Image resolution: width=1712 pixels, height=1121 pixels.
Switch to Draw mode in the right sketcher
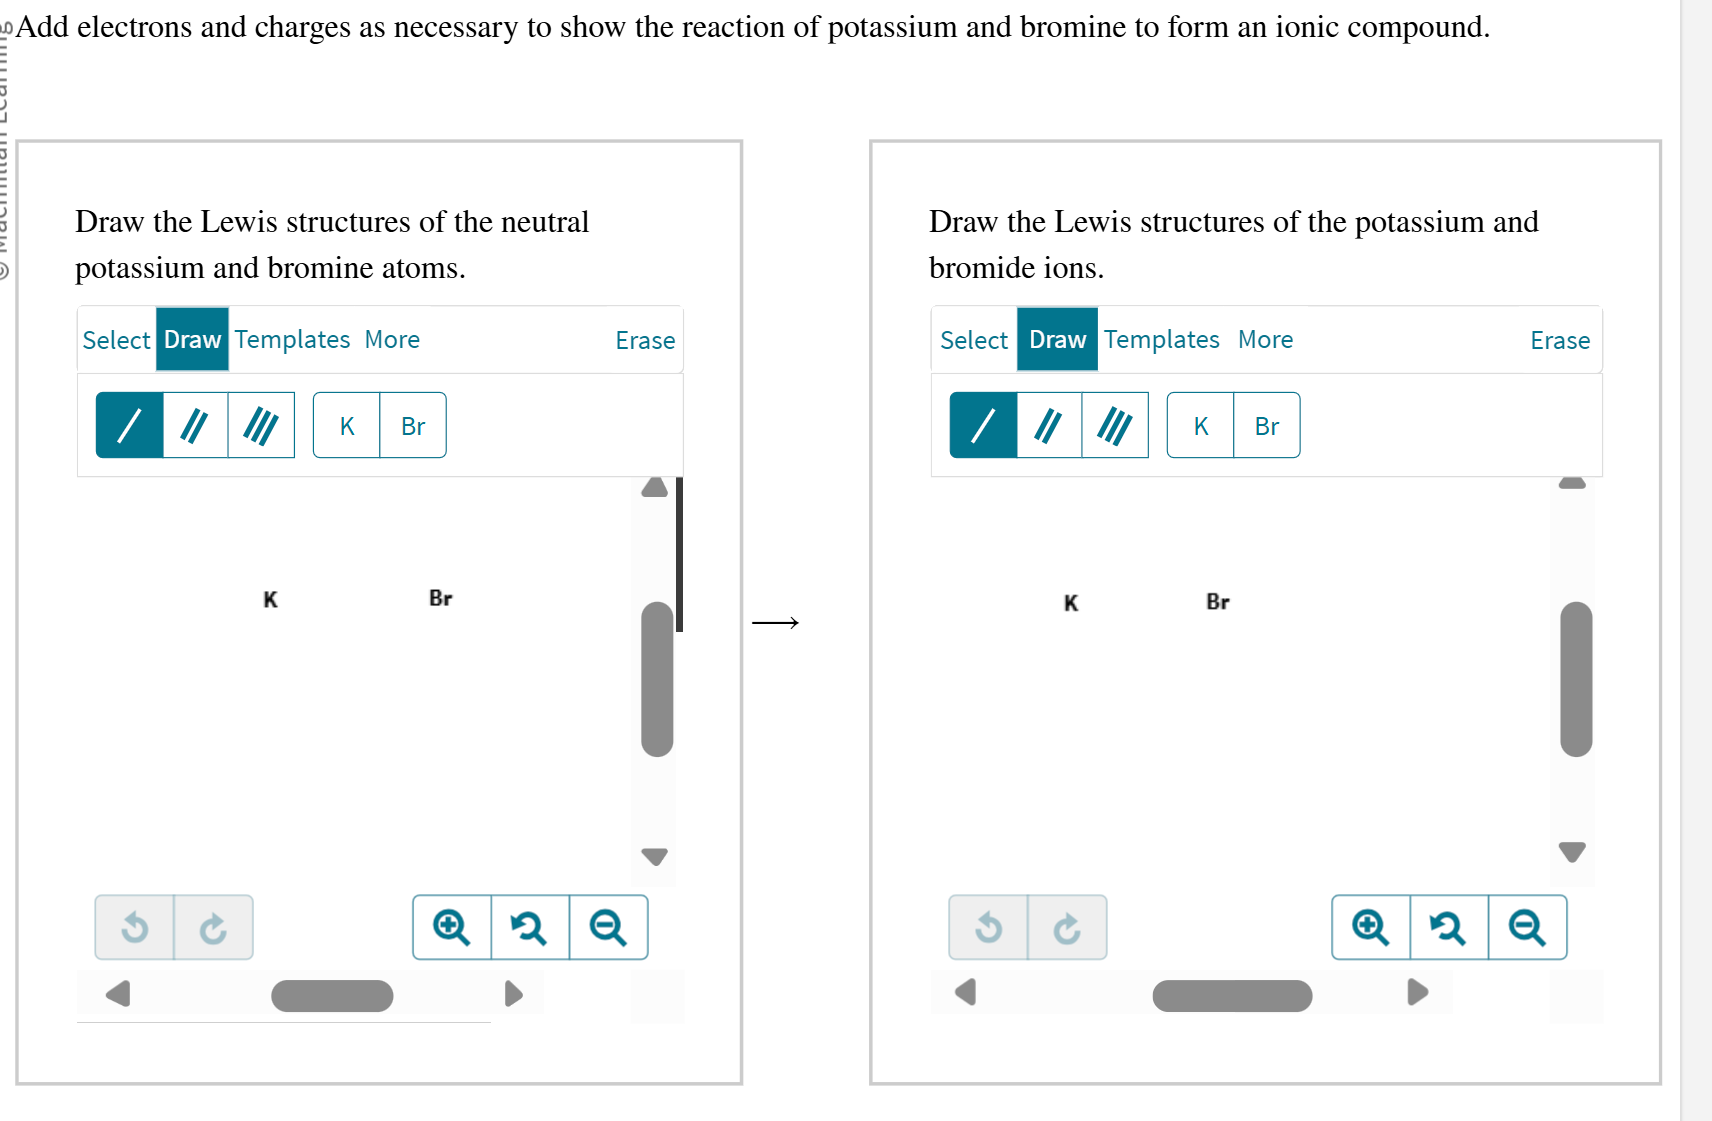(1056, 340)
